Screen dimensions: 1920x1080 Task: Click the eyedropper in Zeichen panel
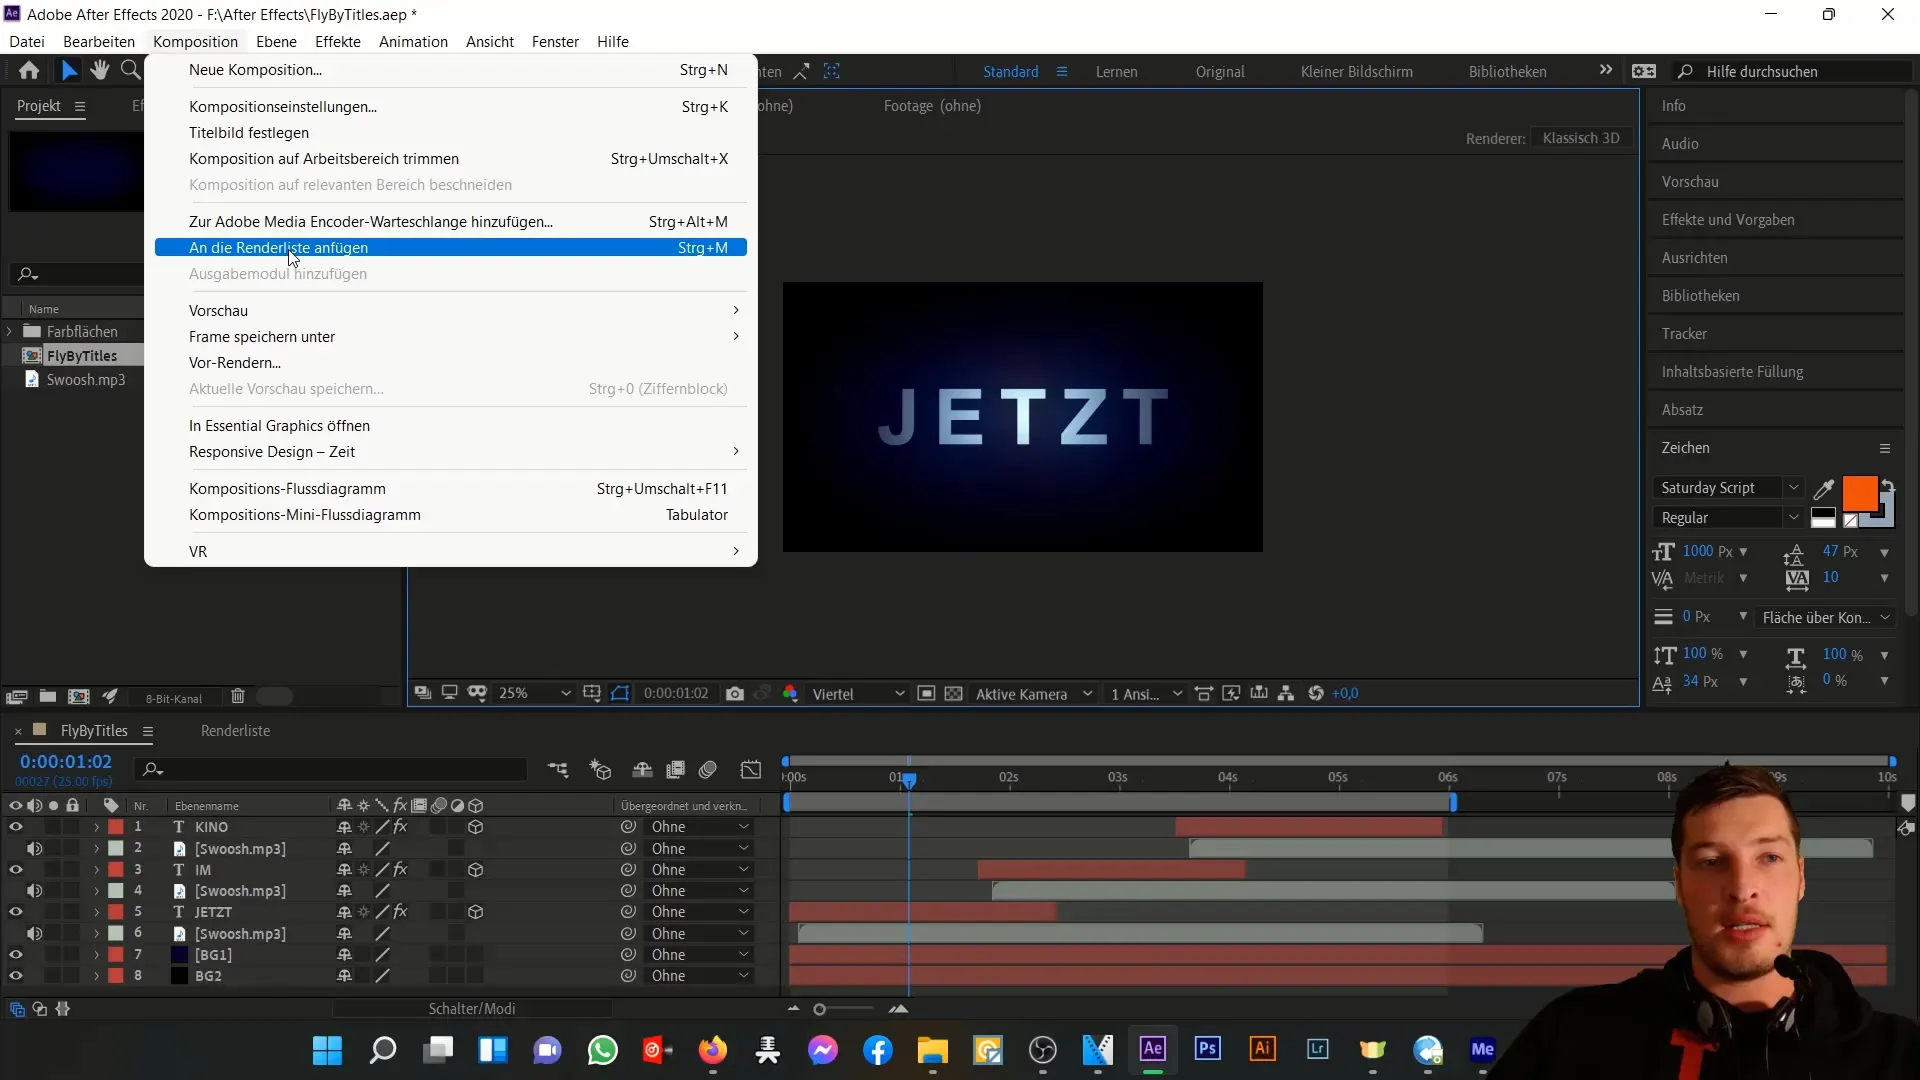1824,489
